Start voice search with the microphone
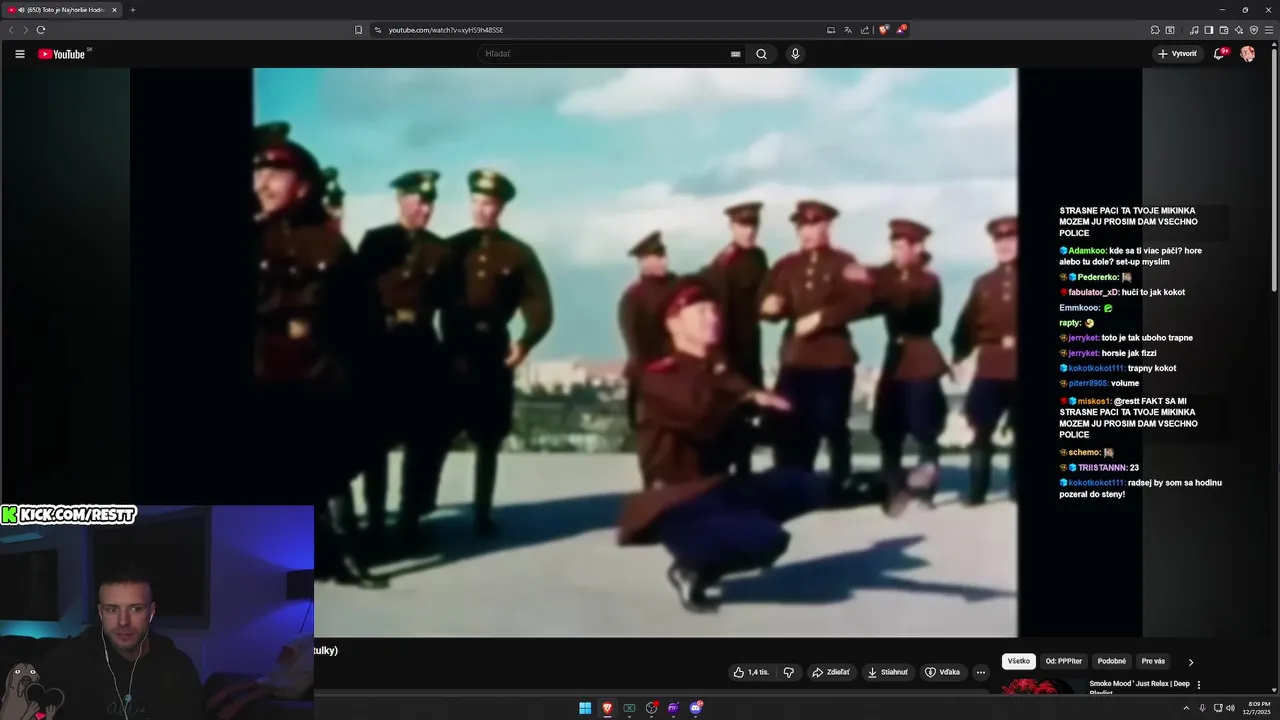 tap(795, 54)
